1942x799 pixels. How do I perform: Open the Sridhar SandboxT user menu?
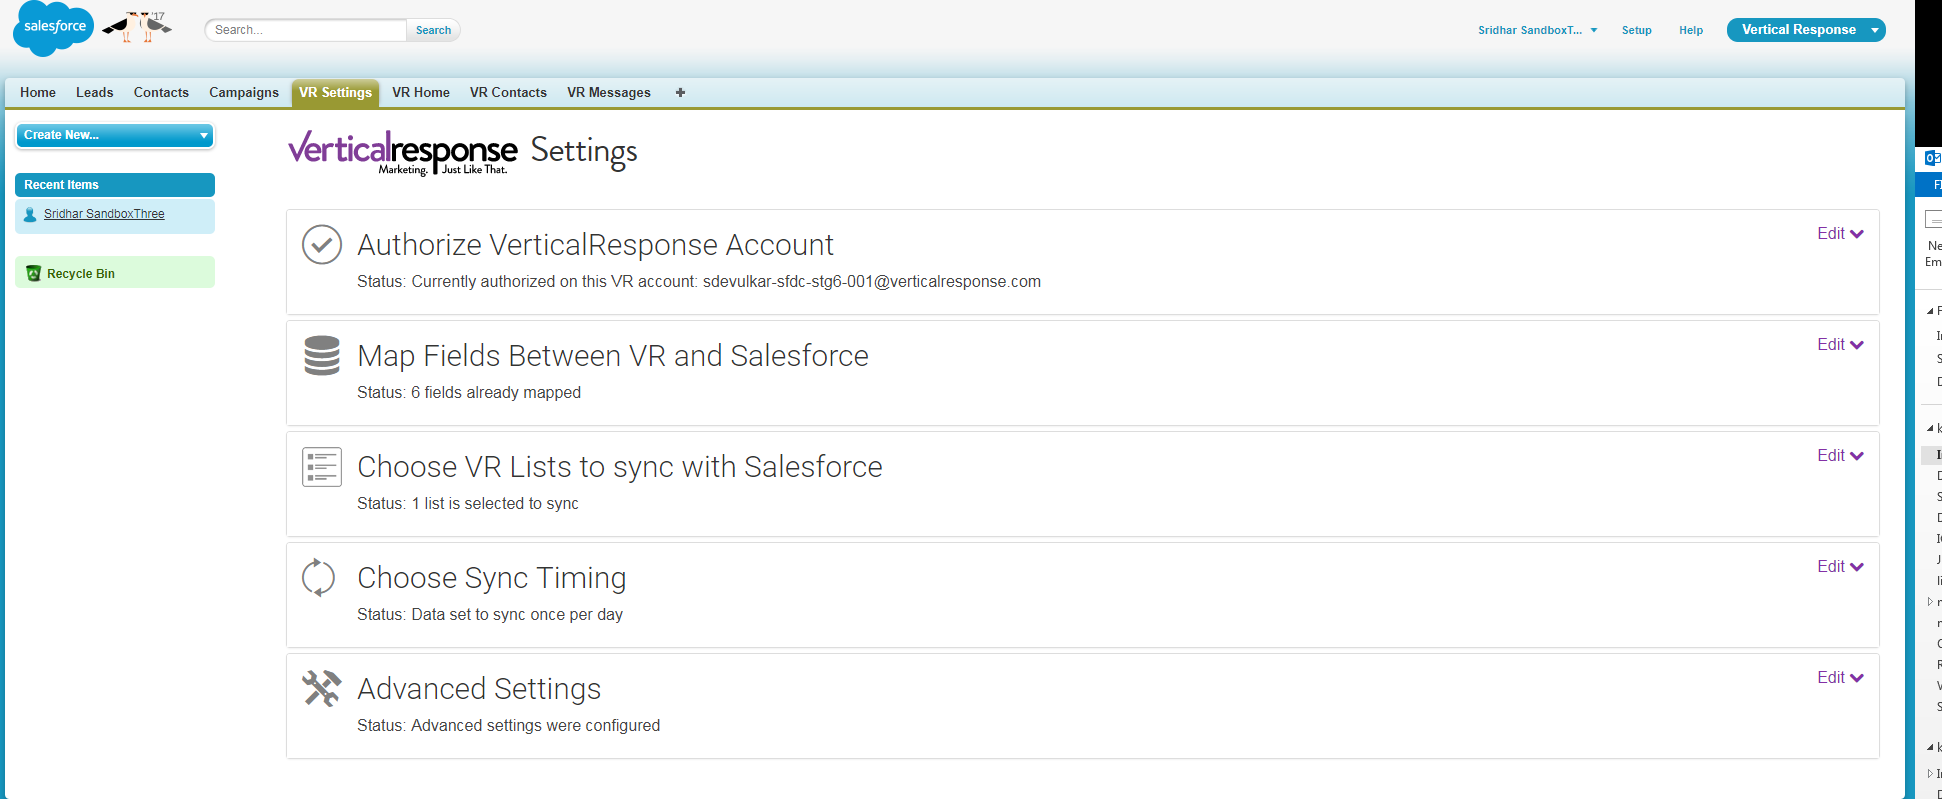click(x=1537, y=30)
